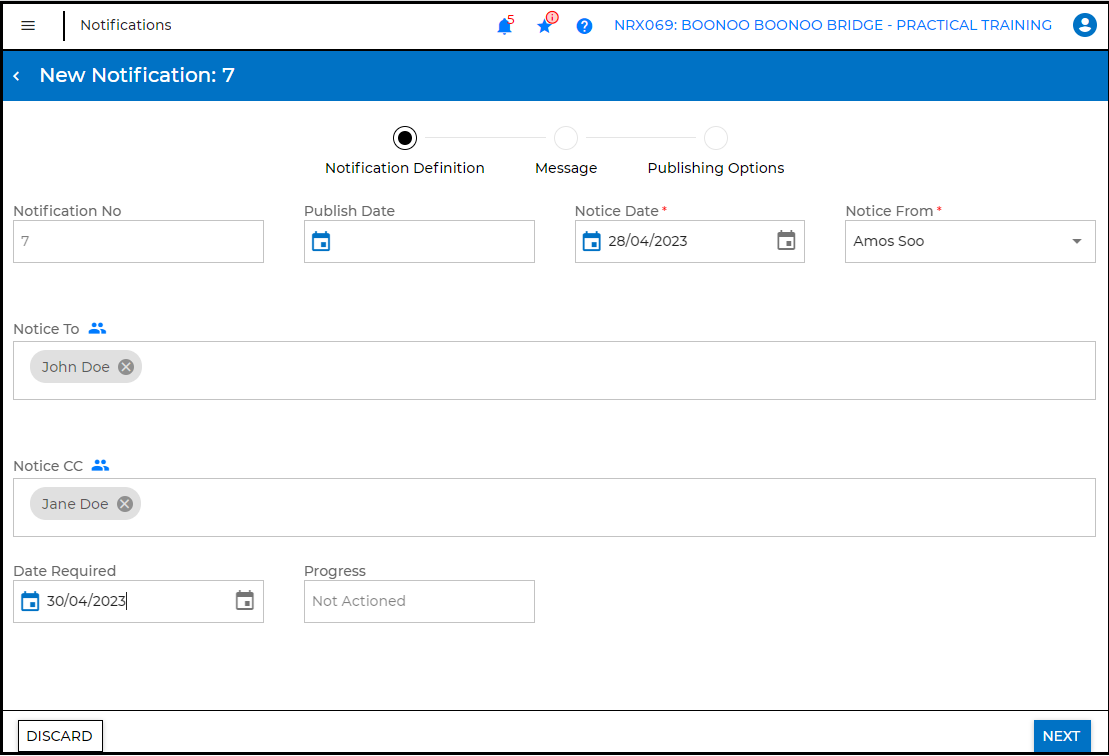Open the NRX069 Boonoo Boonoo Bridge project link
This screenshot has width=1109, height=756.
coord(832,25)
